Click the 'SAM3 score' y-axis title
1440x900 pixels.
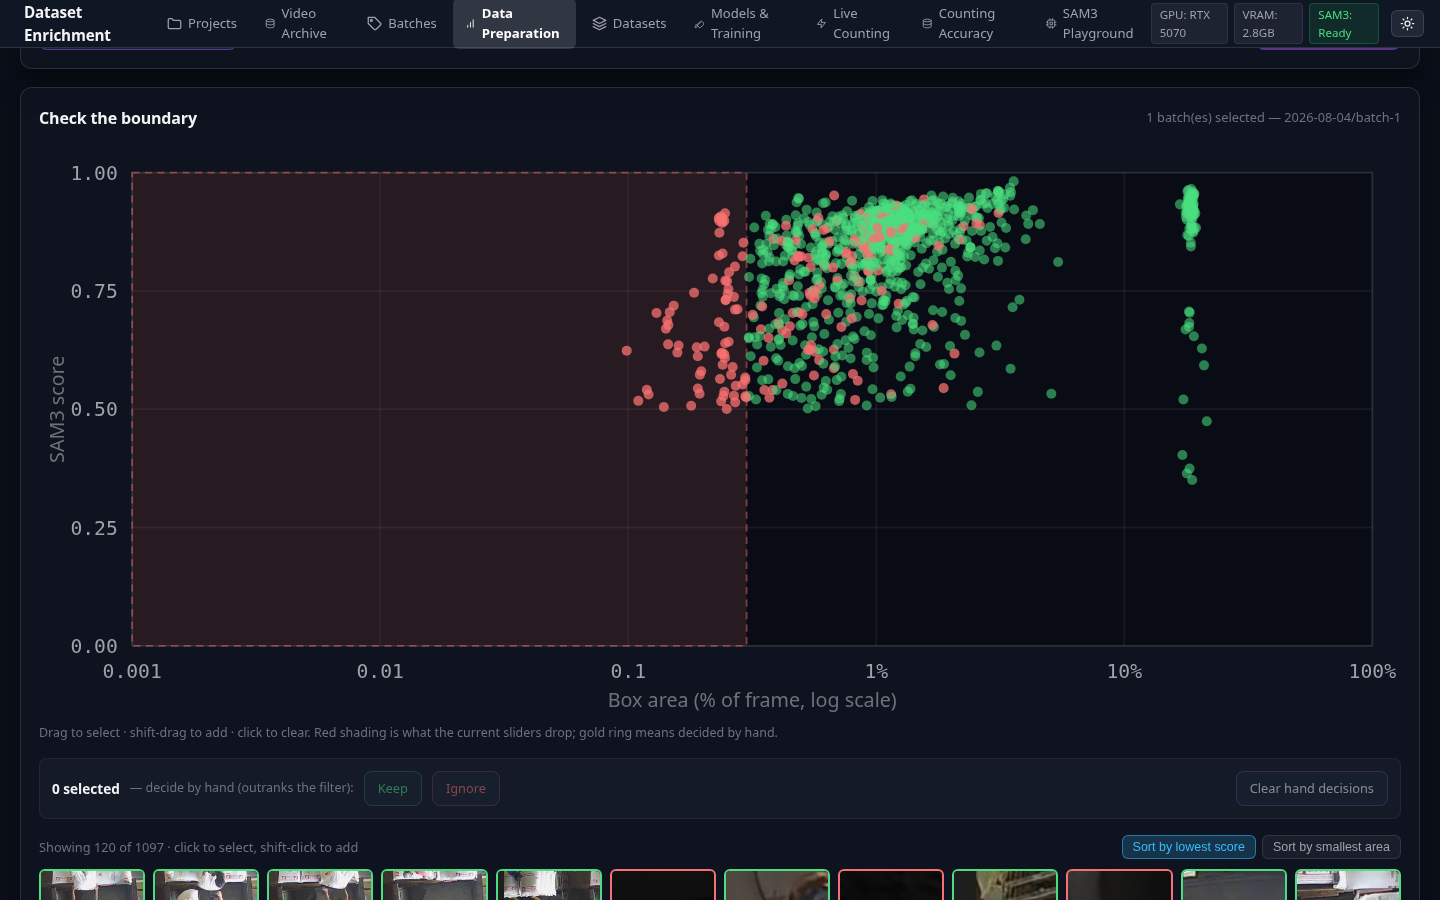(57, 409)
